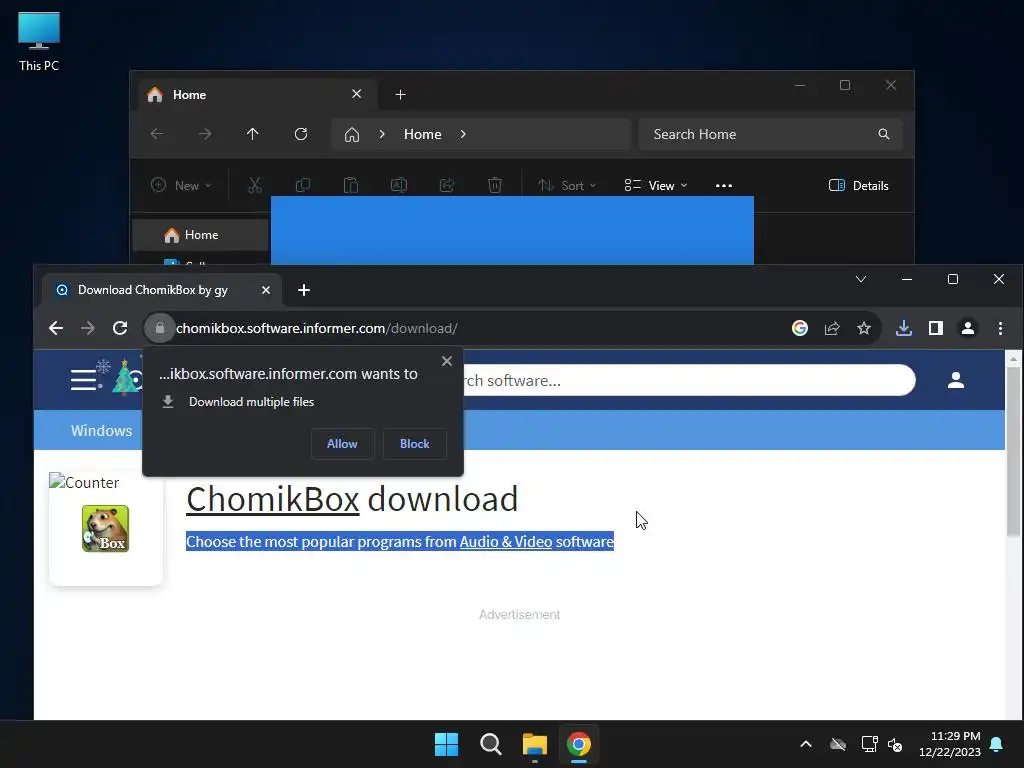1024x768 pixels.
Task: Click back arrow in File Explorer
Action: 157,134
